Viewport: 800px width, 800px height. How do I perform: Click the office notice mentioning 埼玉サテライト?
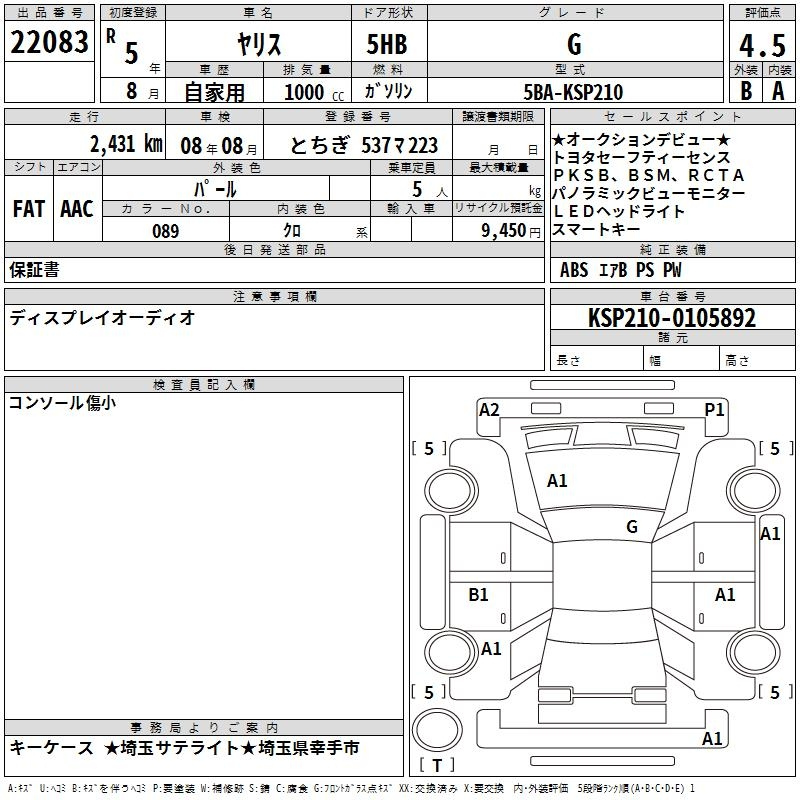coord(184,748)
